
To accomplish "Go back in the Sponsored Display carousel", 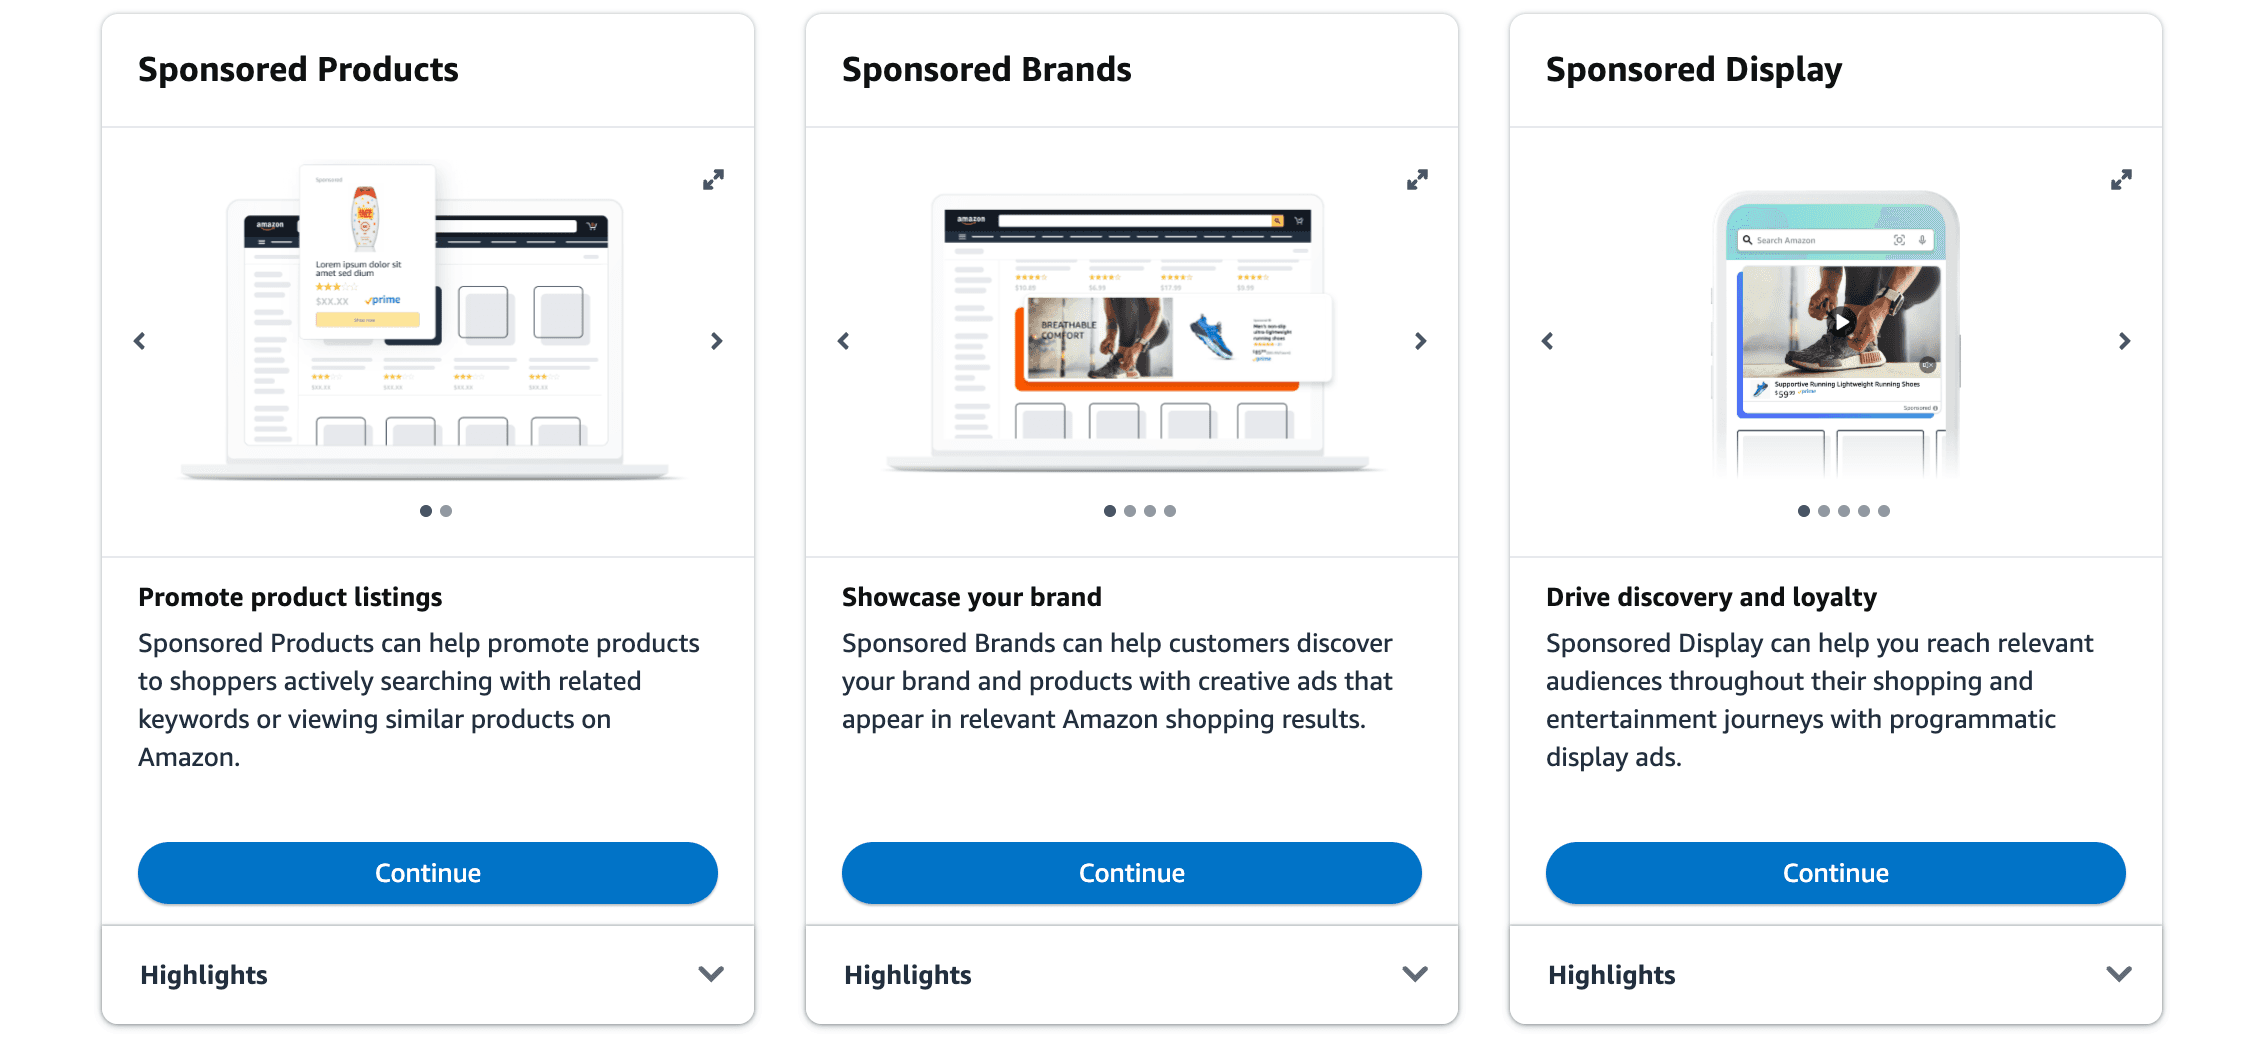I will [x=1547, y=341].
